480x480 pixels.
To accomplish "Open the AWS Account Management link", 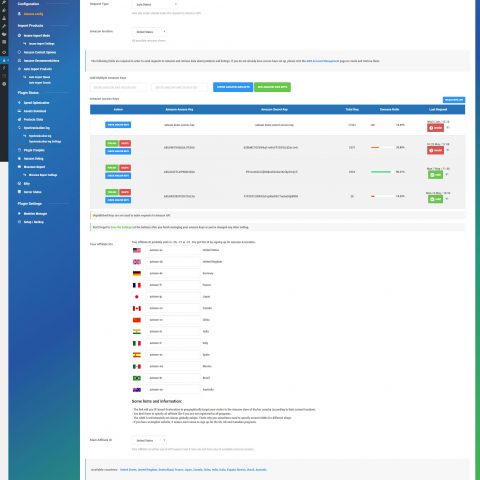I will click(x=322, y=61).
